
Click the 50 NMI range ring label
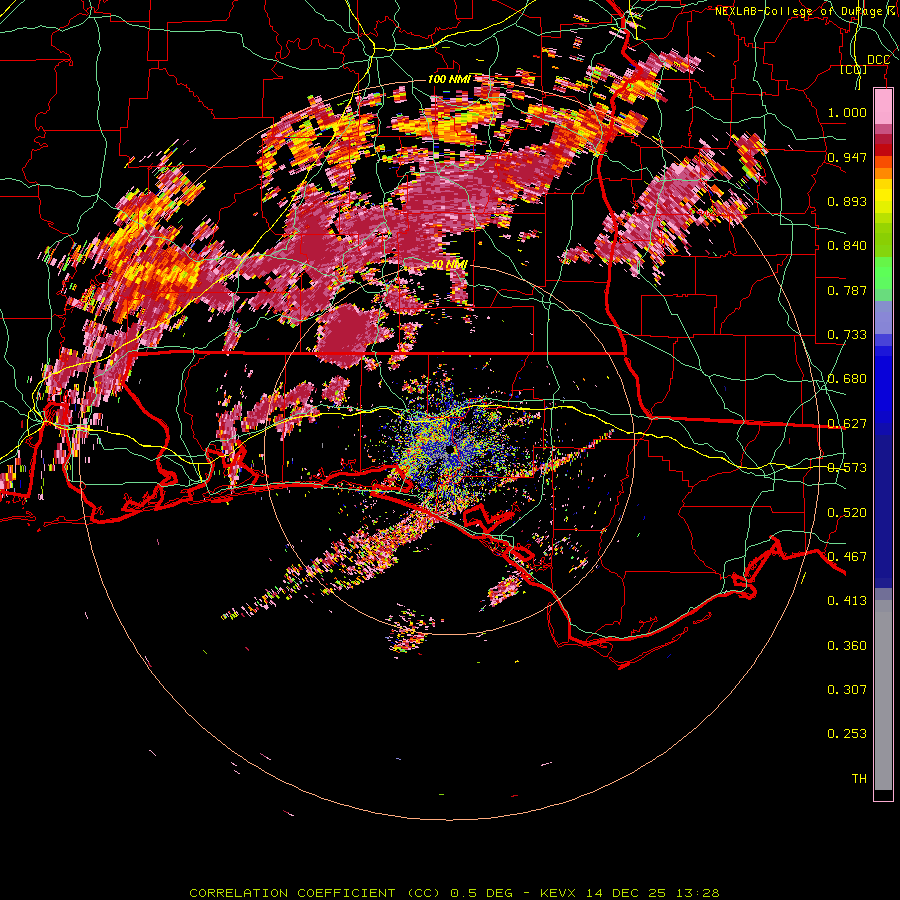coord(449,264)
